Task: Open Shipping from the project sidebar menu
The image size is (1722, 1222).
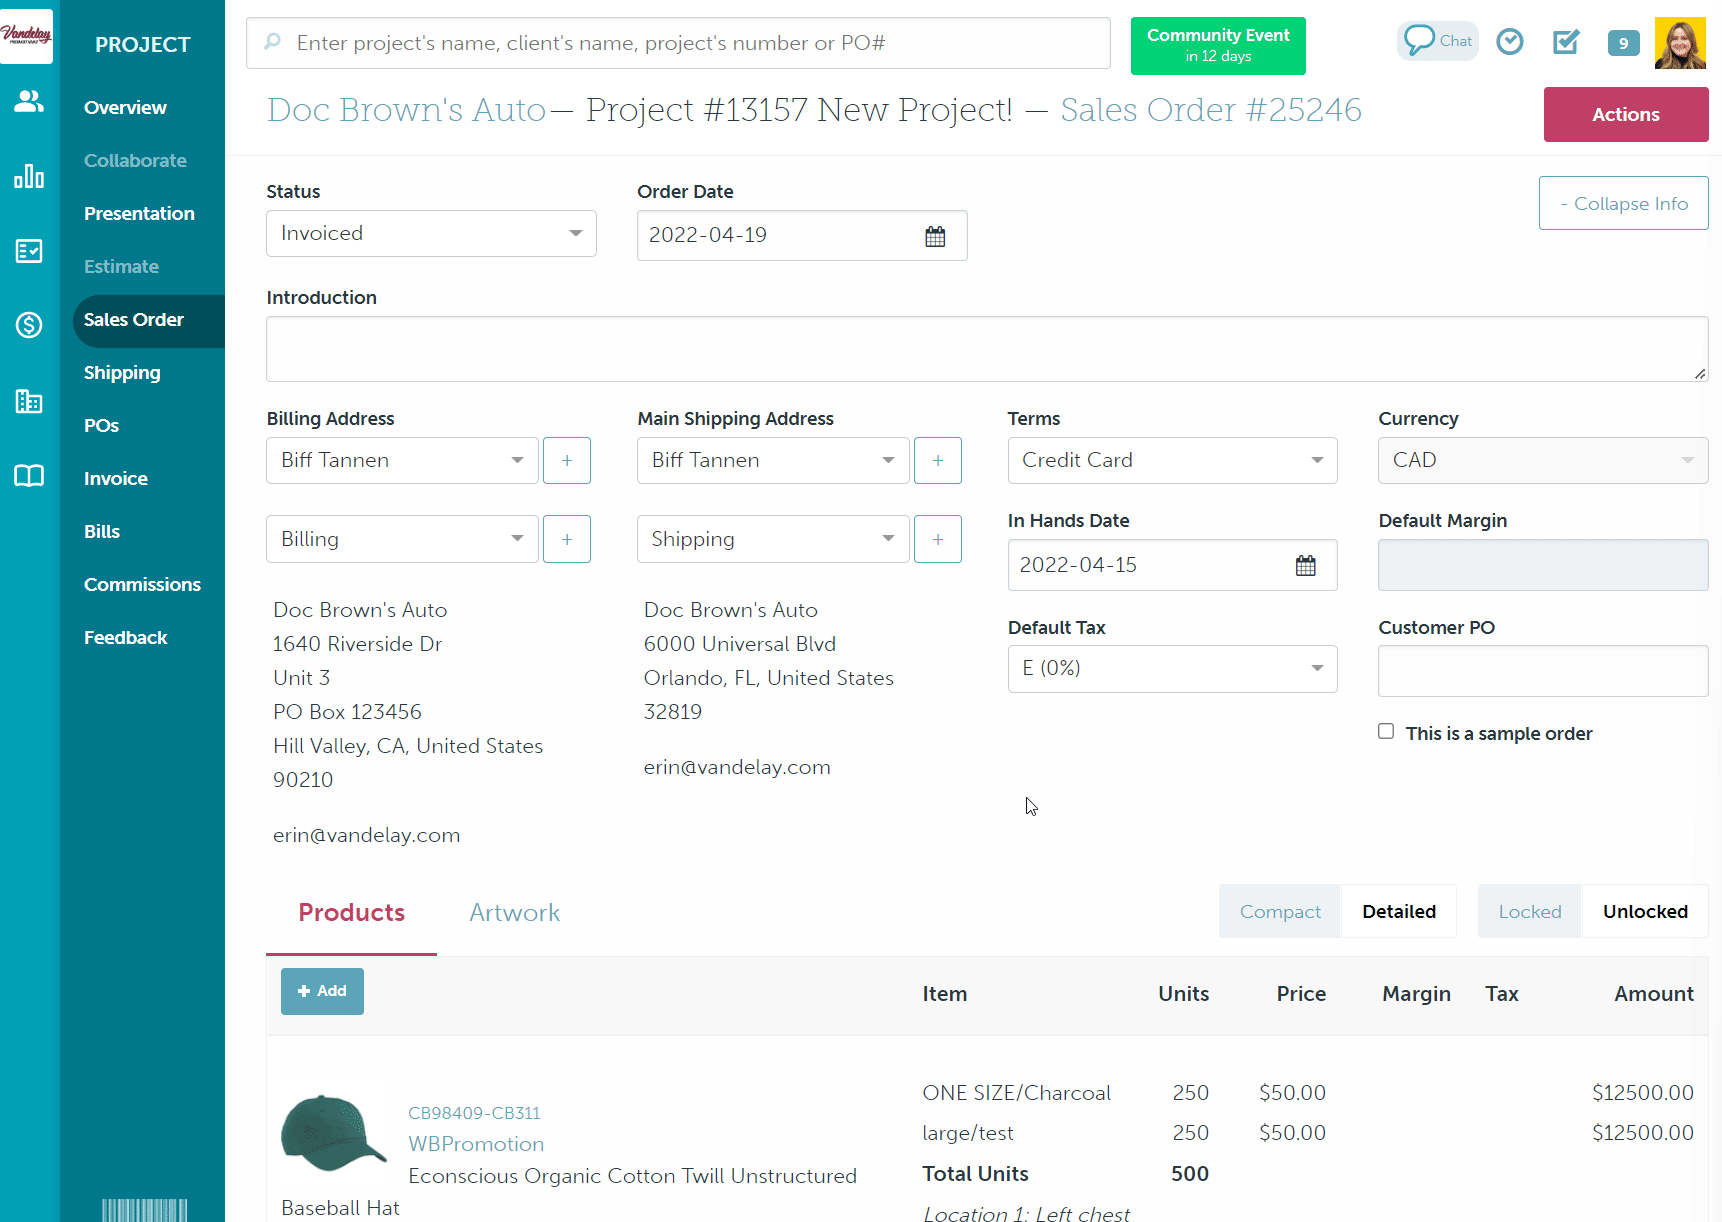Action: tap(122, 372)
